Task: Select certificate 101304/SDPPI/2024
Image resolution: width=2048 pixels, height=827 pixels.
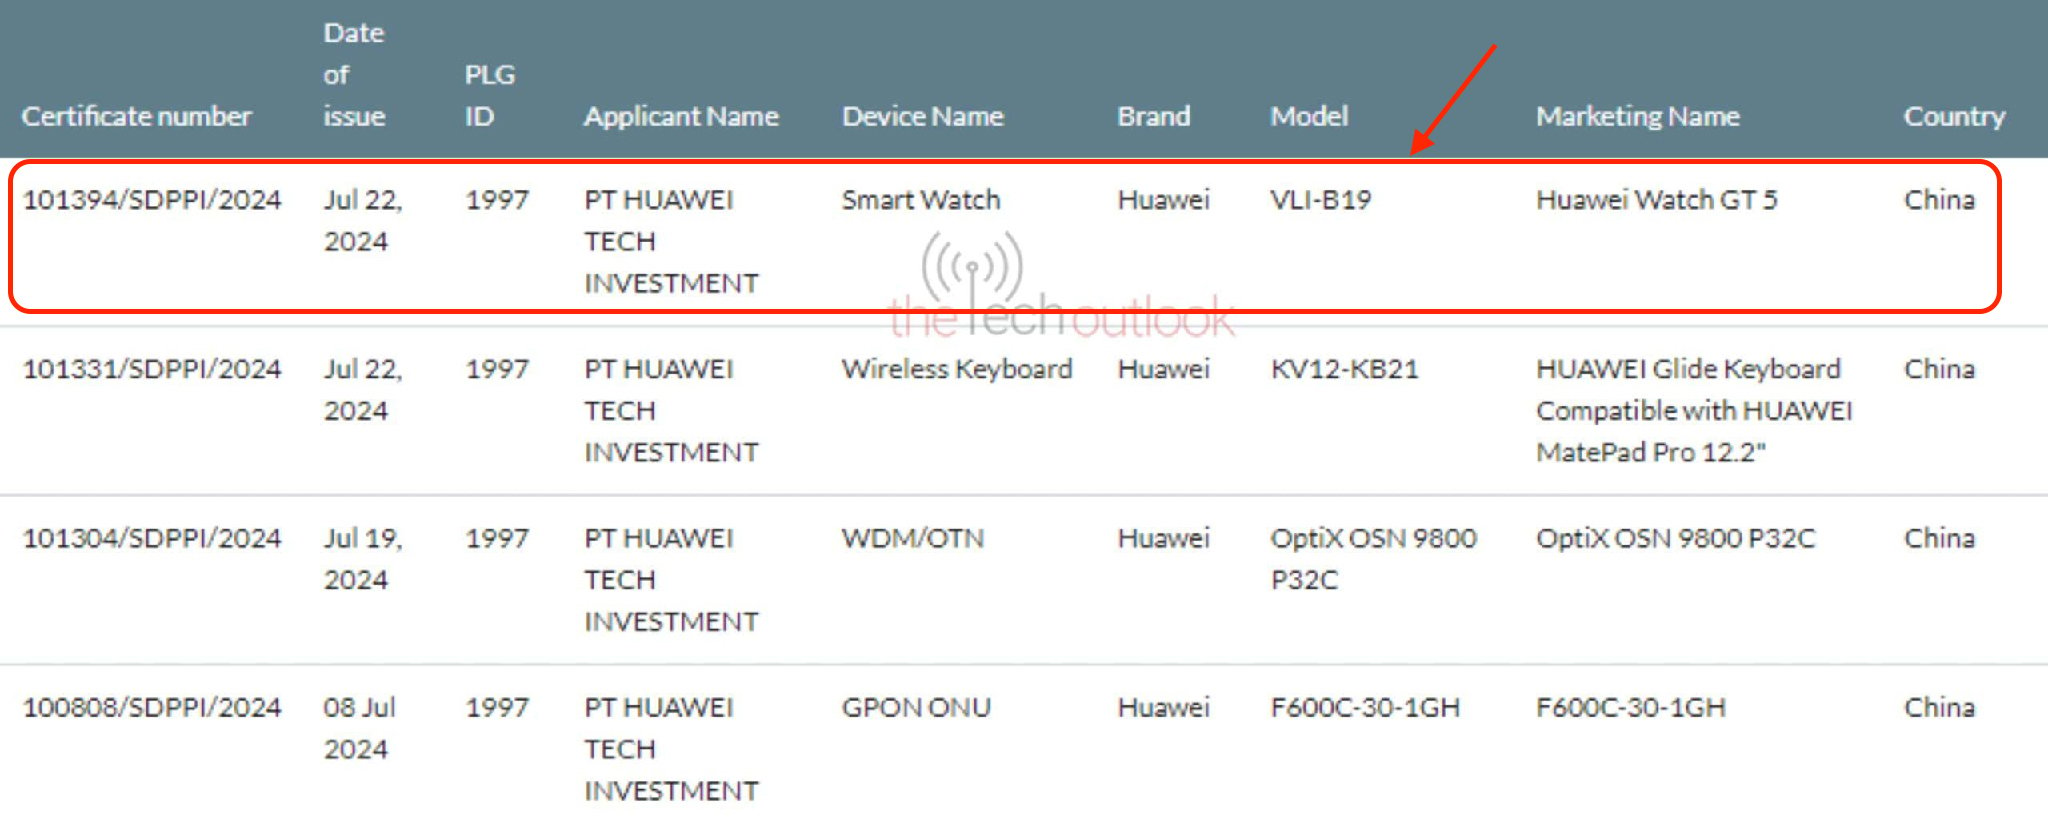Action: (152, 538)
